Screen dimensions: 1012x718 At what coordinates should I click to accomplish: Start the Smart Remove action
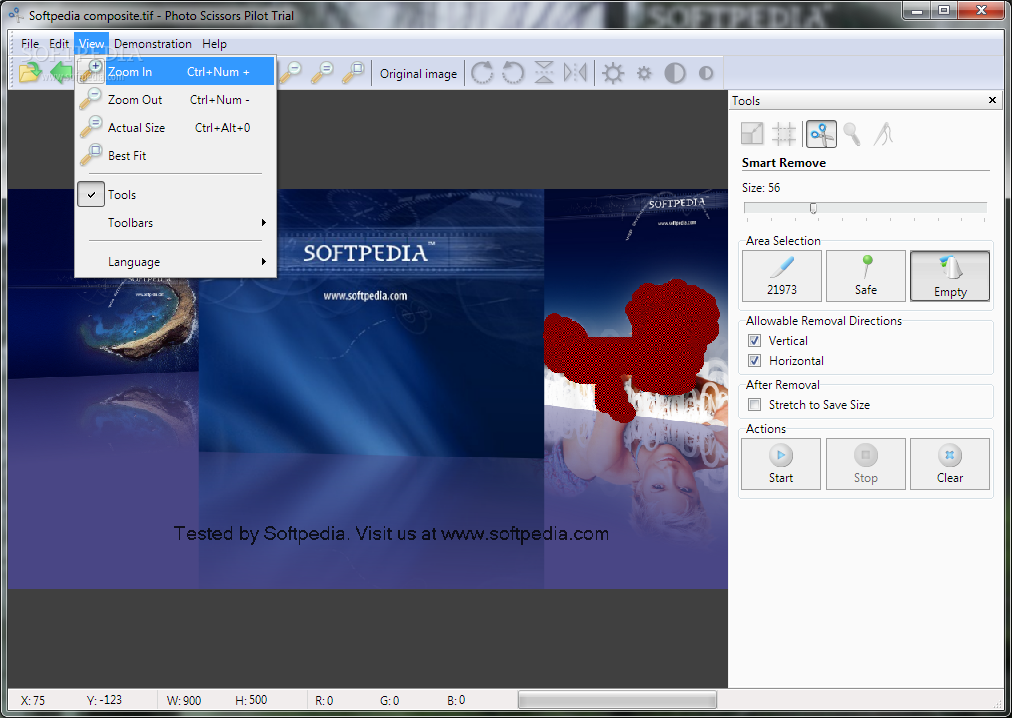click(781, 464)
